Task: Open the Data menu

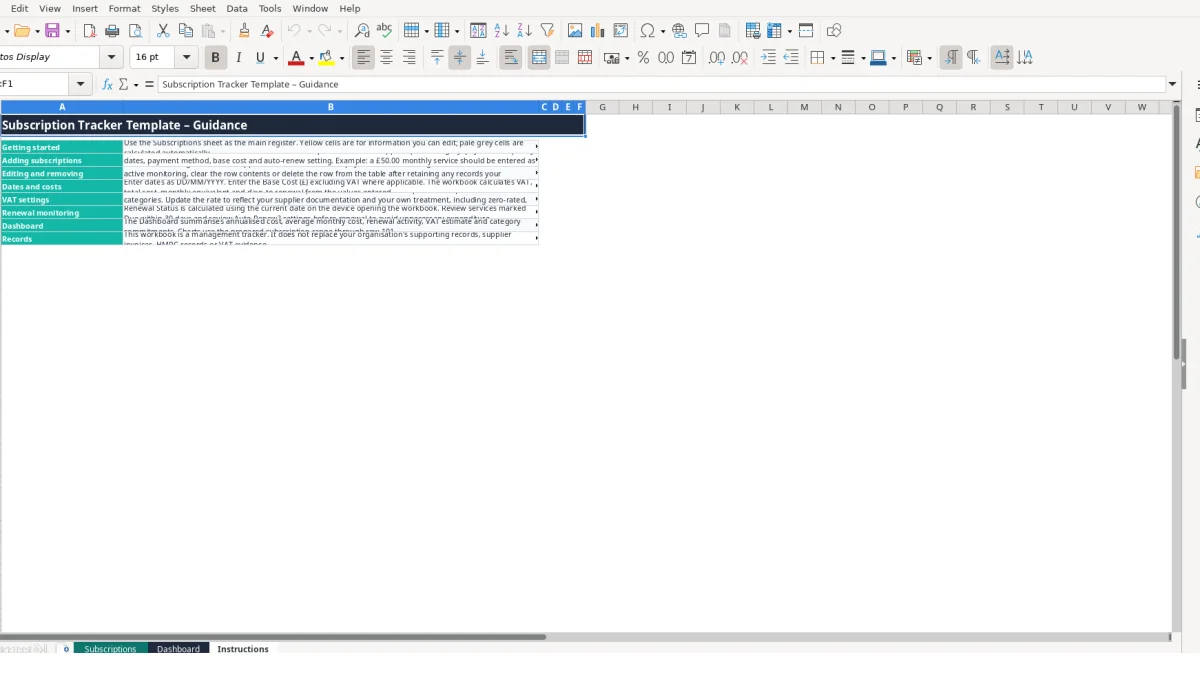Action: 237,8
